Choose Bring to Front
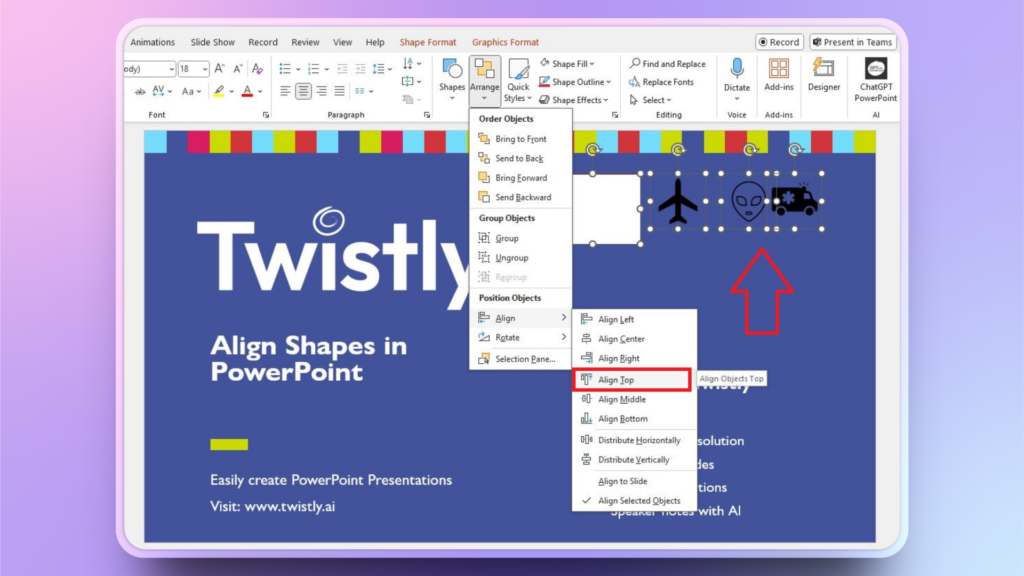Image resolution: width=1024 pixels, height=576 pixels. [520, 138]
